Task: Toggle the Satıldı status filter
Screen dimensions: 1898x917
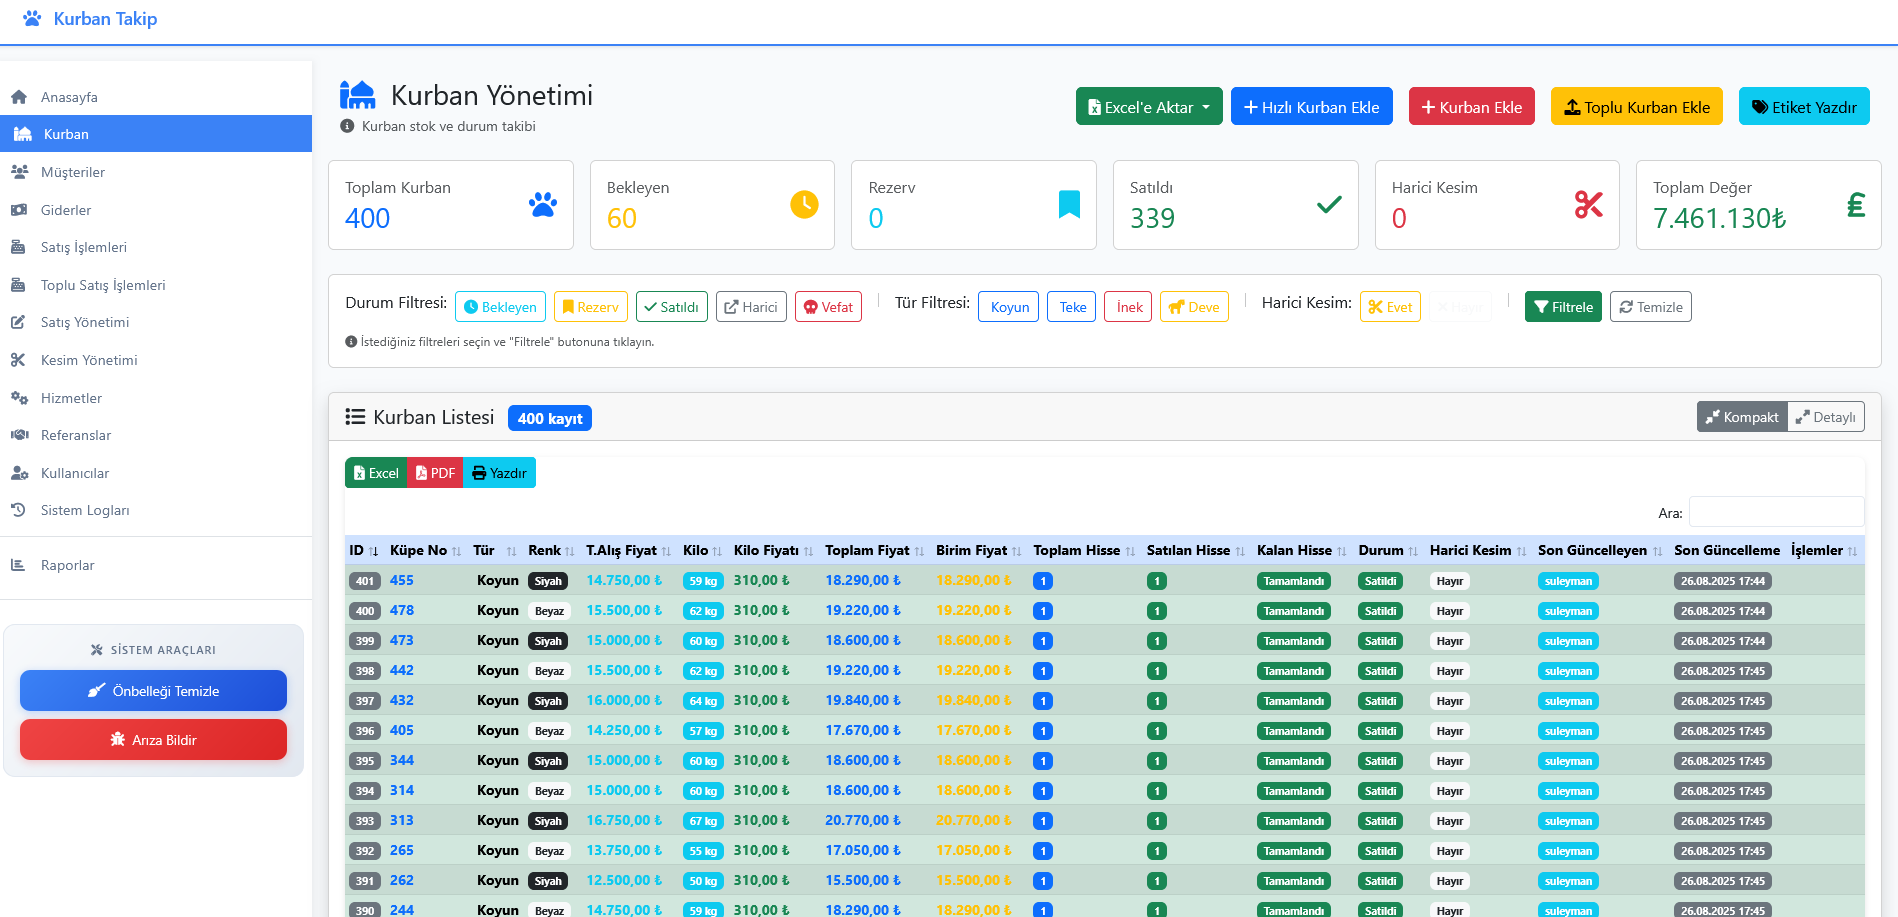Action: 671,307
